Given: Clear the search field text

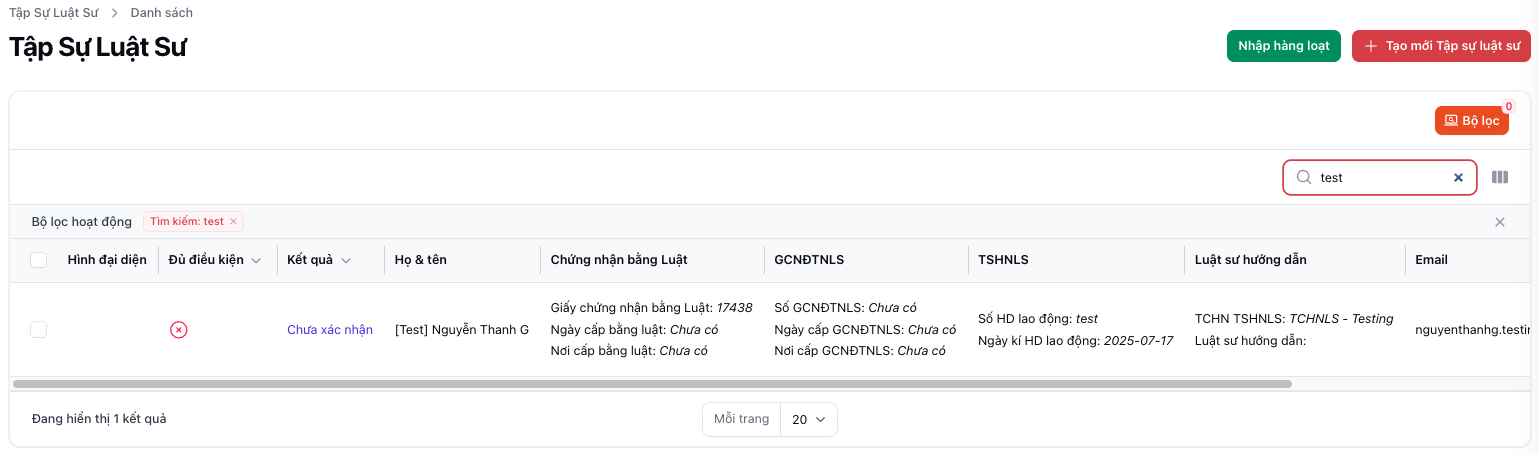Looking at the screenshot, I should pos(1458,177).
